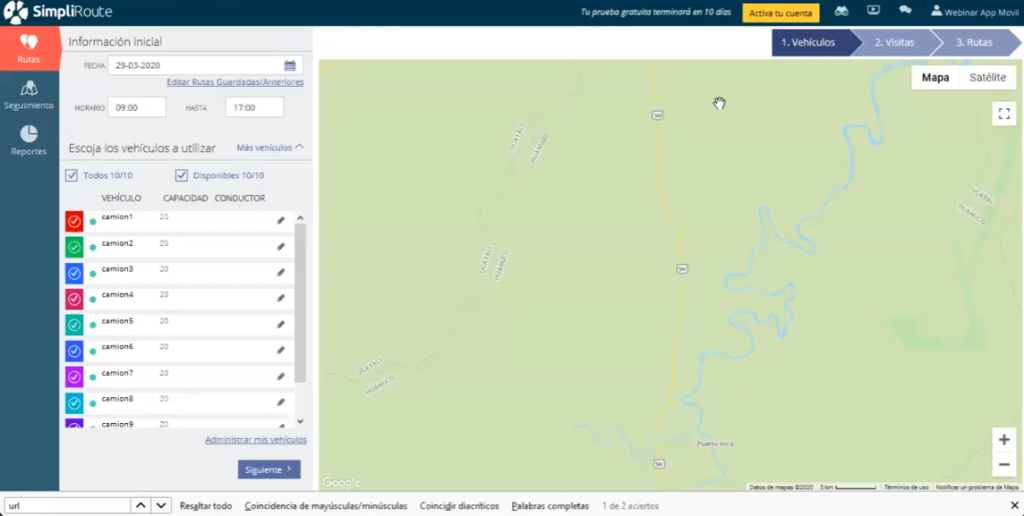Screen dimensions: 1024x516
Task: Close the find bar
Action: point(1014,506)
